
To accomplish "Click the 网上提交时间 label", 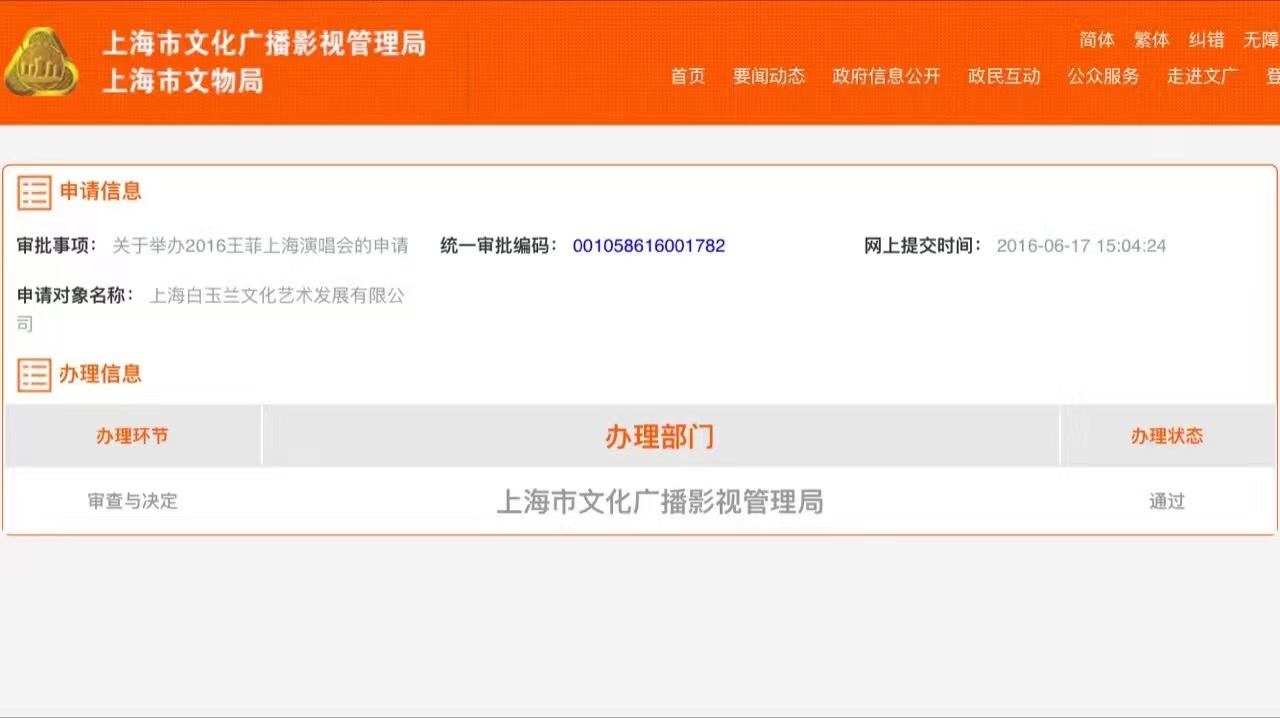I will (x=924, y=246).
